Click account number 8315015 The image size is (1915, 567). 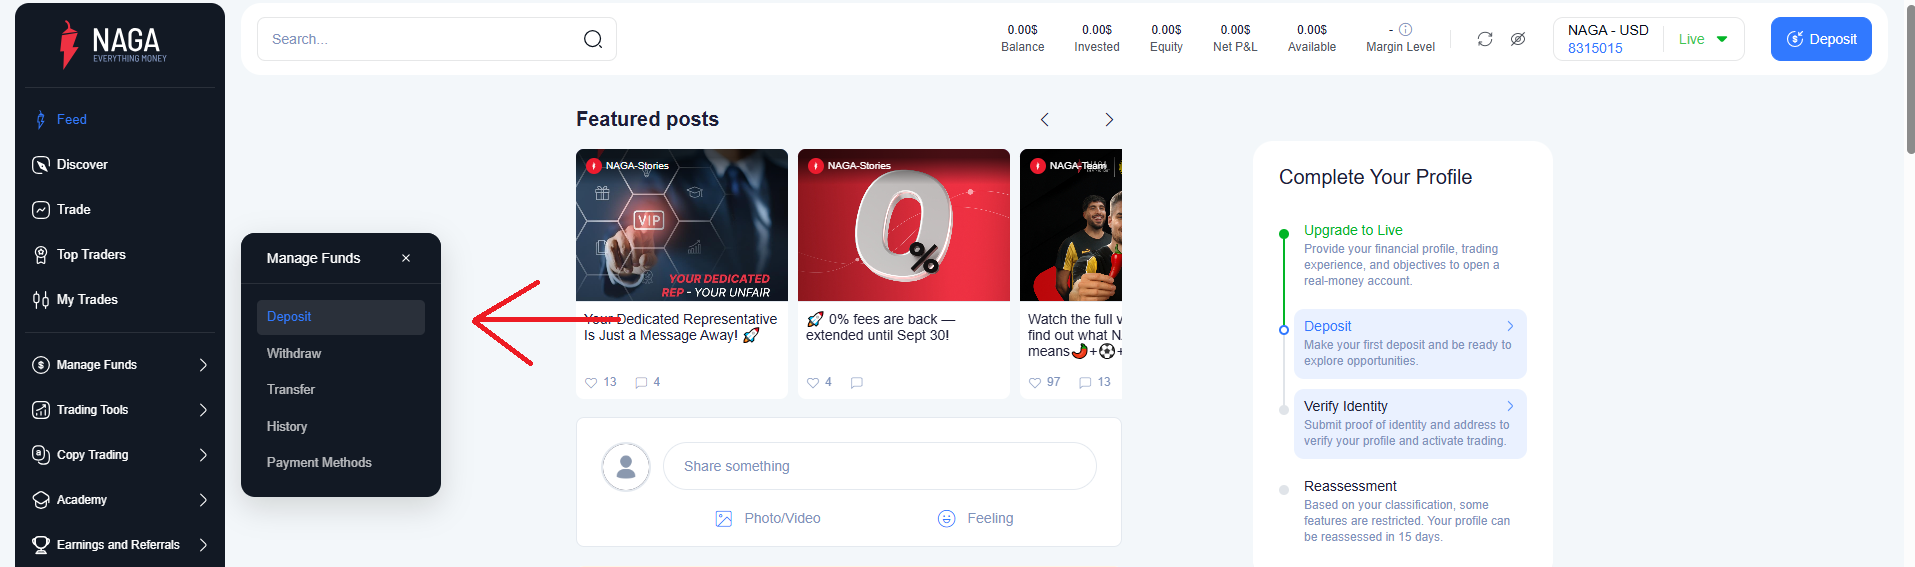[x=1595, y=48]
